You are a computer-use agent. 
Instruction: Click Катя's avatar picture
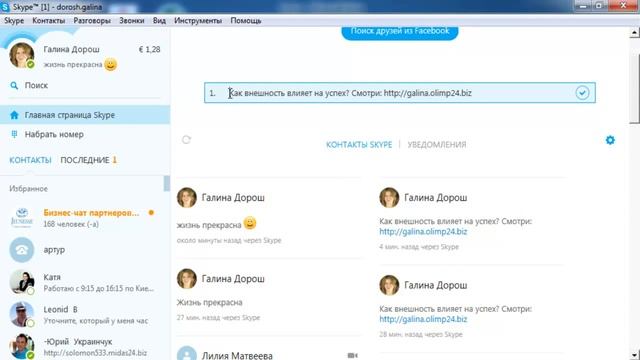(22, 282)
